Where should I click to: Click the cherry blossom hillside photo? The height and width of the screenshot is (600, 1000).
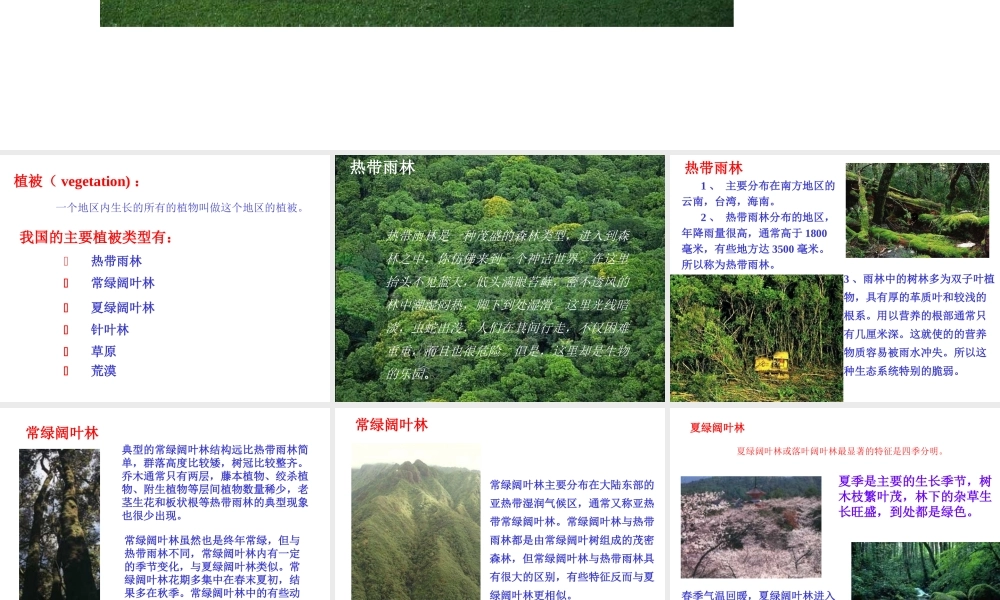(x=751, y=527)
